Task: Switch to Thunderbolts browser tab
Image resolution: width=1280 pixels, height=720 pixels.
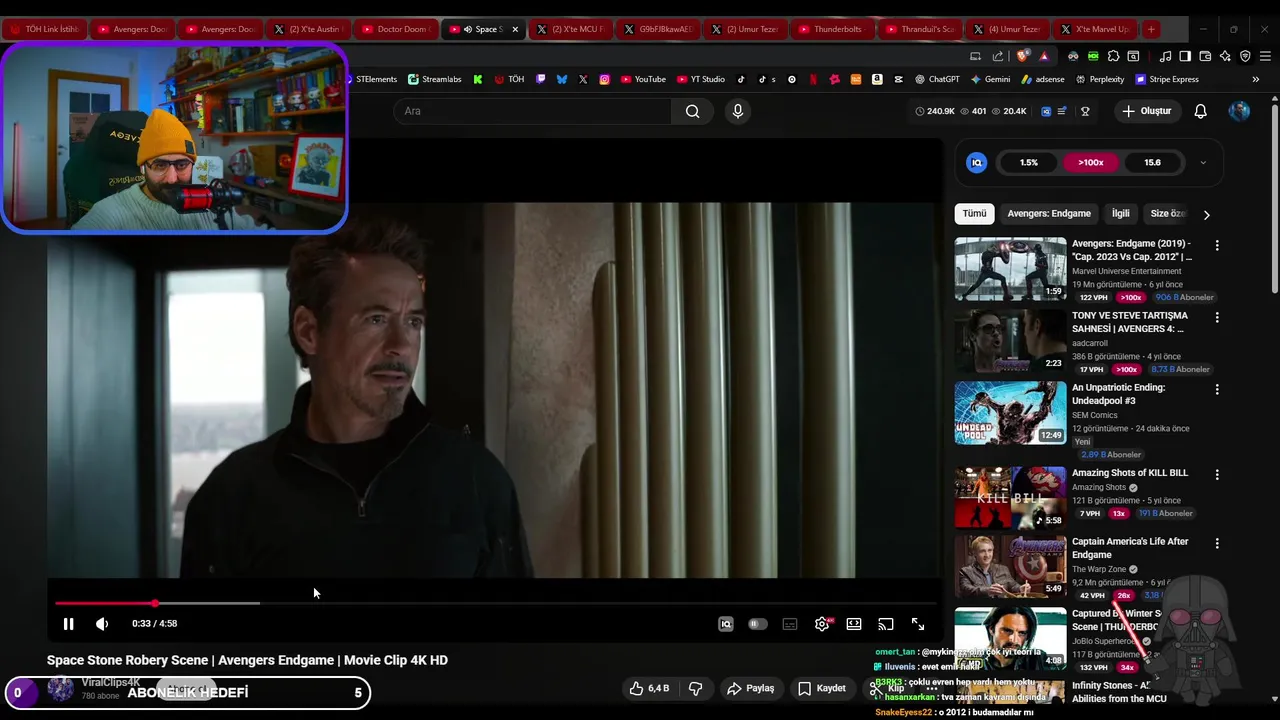Action: click(831, 29)
